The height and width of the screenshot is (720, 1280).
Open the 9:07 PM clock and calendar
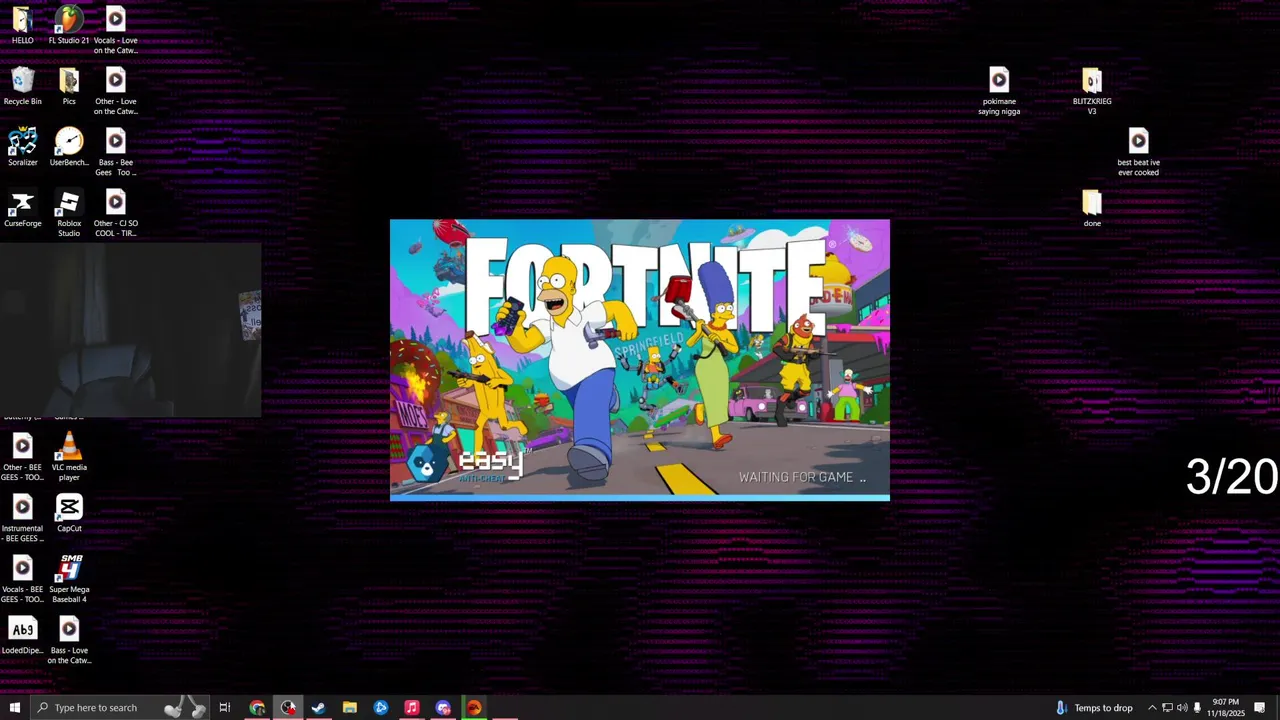(1225, 708)
